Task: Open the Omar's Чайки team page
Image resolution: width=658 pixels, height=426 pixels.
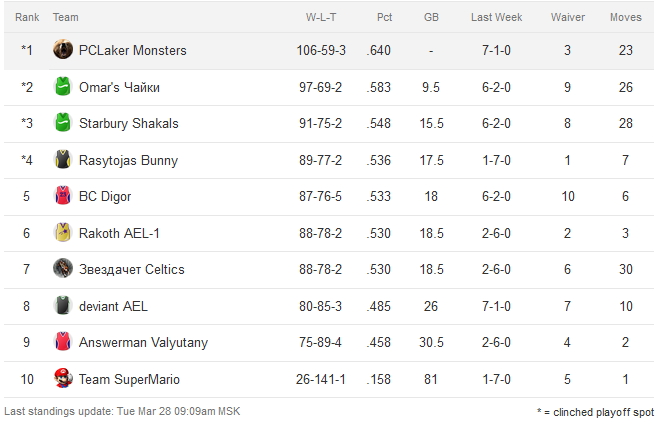Action: 119,87
